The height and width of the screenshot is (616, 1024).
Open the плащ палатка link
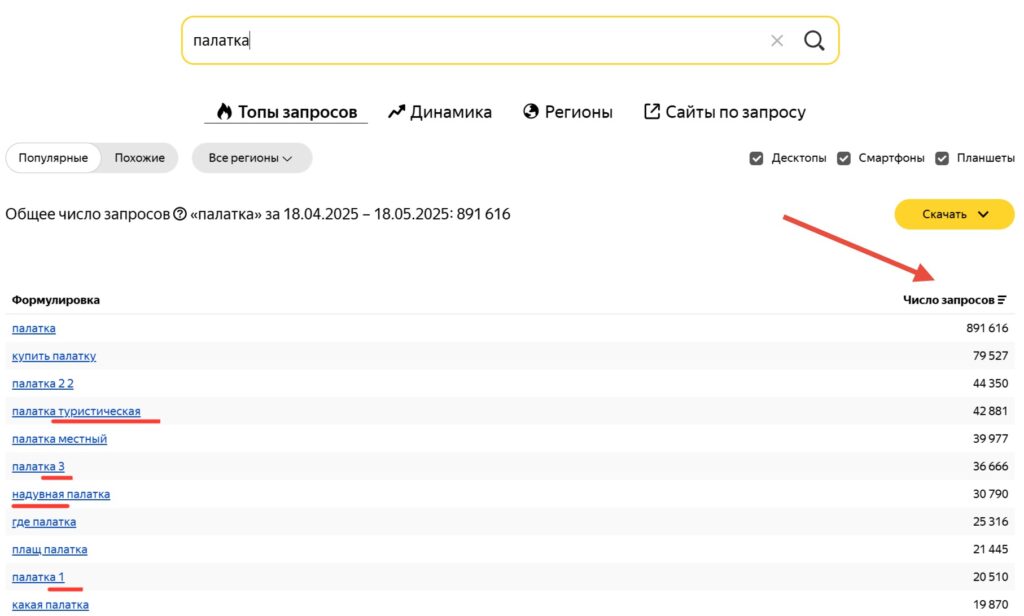[x=50, y=549]
